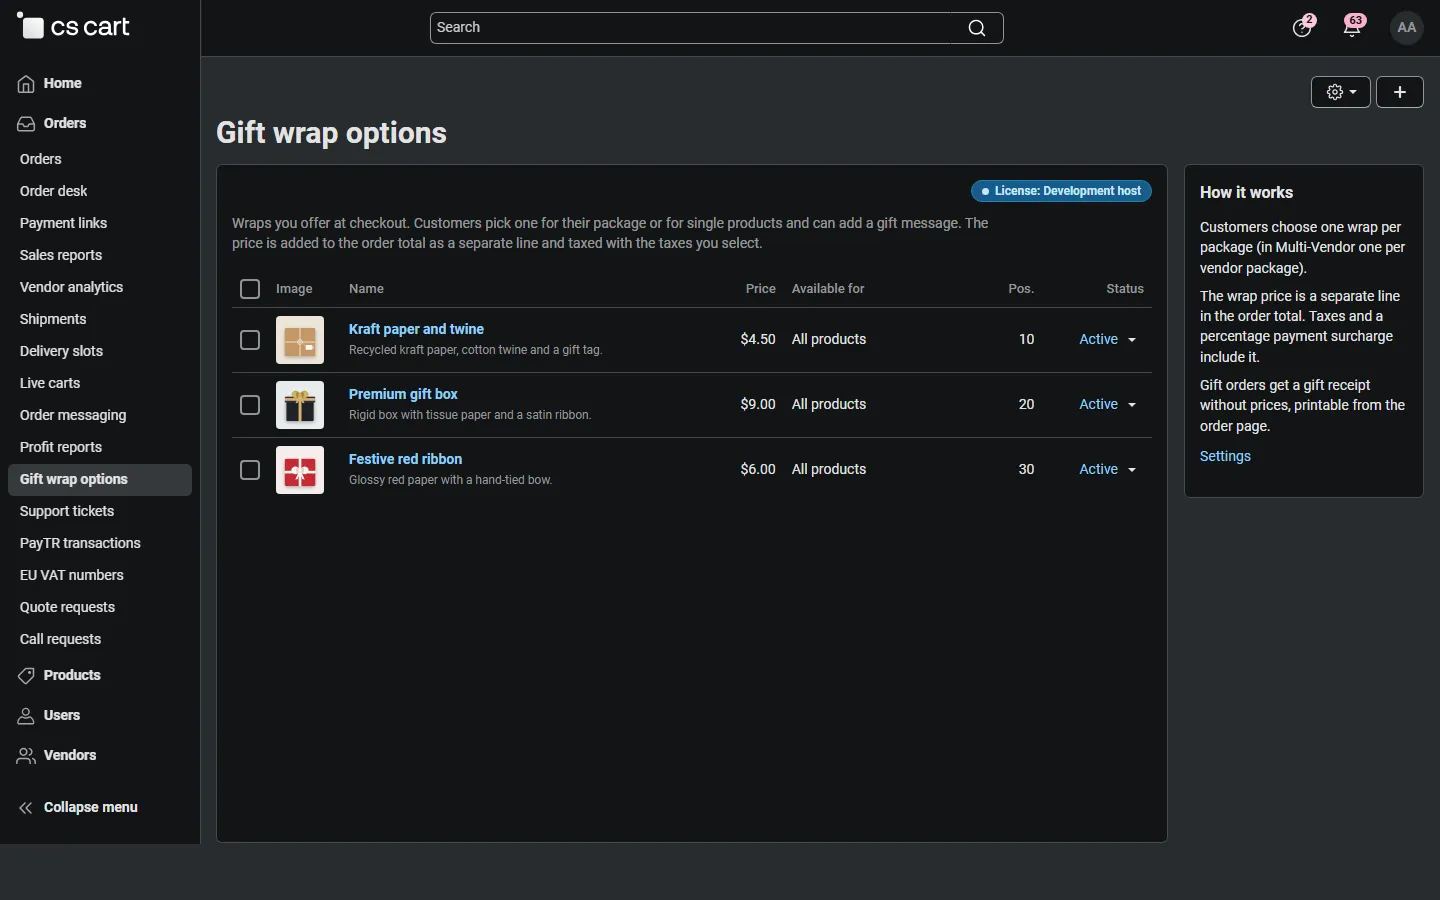Check the Premium gift box row checkbox
The height and width of the screenshot is (900, 1440).
(250, 405)
